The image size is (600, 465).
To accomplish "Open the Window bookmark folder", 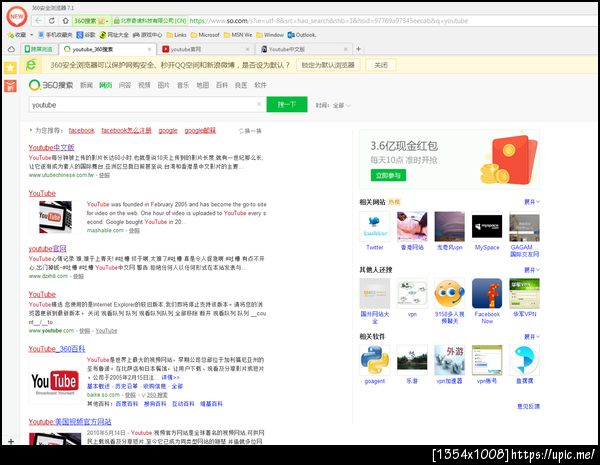I will click(270, 35).
